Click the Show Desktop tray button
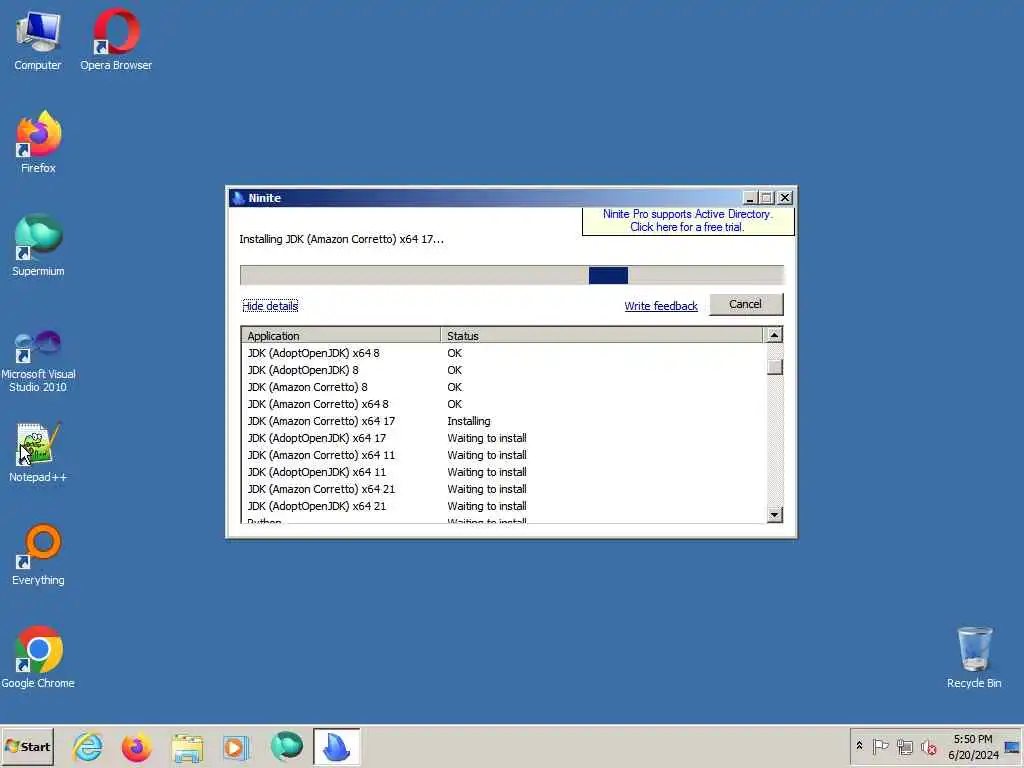1024x768 pixels. click(1013, 747)
